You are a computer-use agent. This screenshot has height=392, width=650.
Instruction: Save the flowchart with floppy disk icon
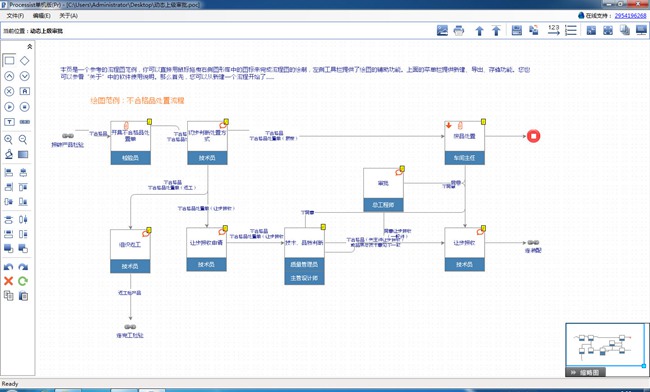pyautogui.click(x=517, y=30)
